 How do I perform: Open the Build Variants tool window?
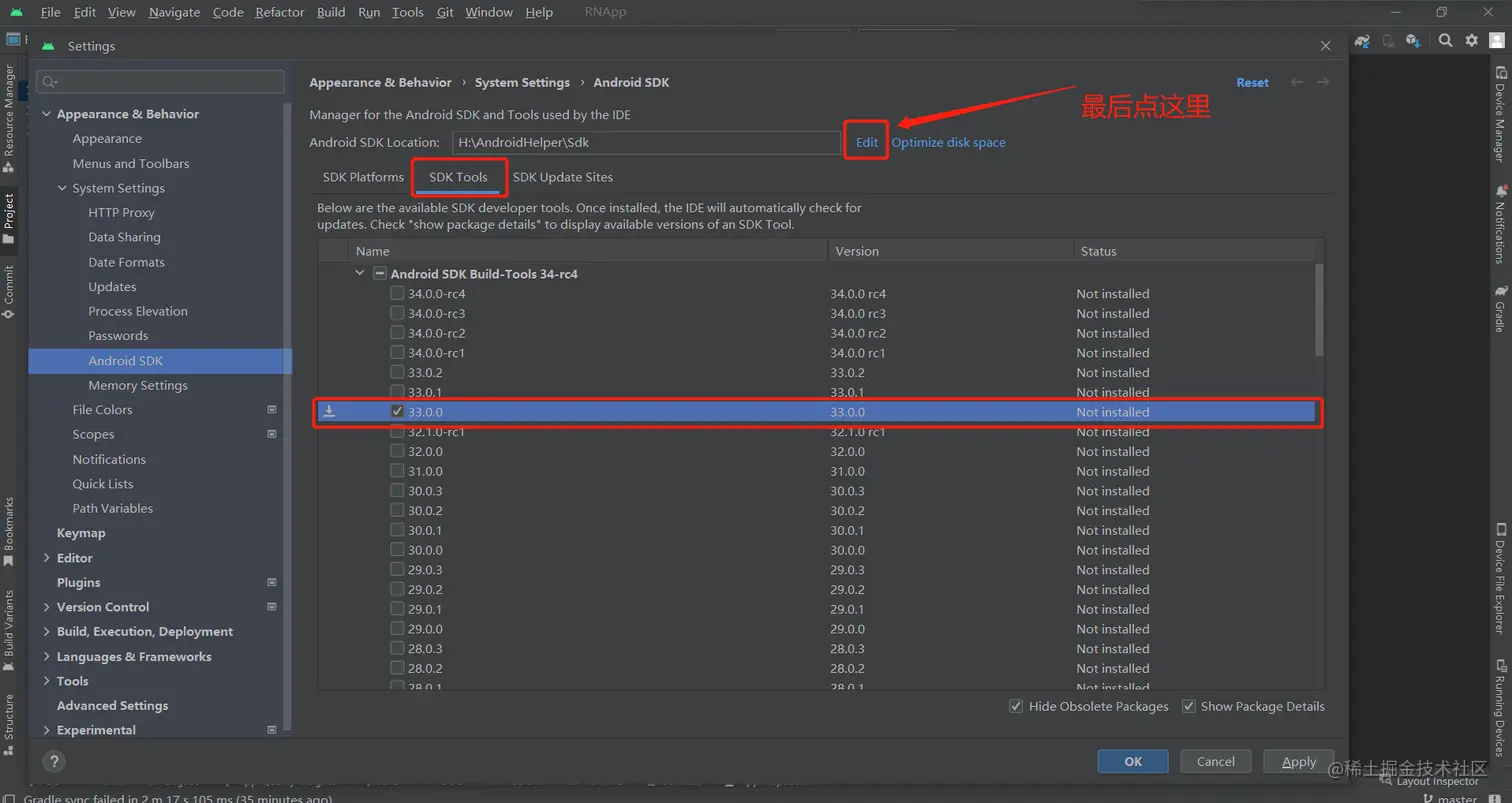(x=9, y=630)
